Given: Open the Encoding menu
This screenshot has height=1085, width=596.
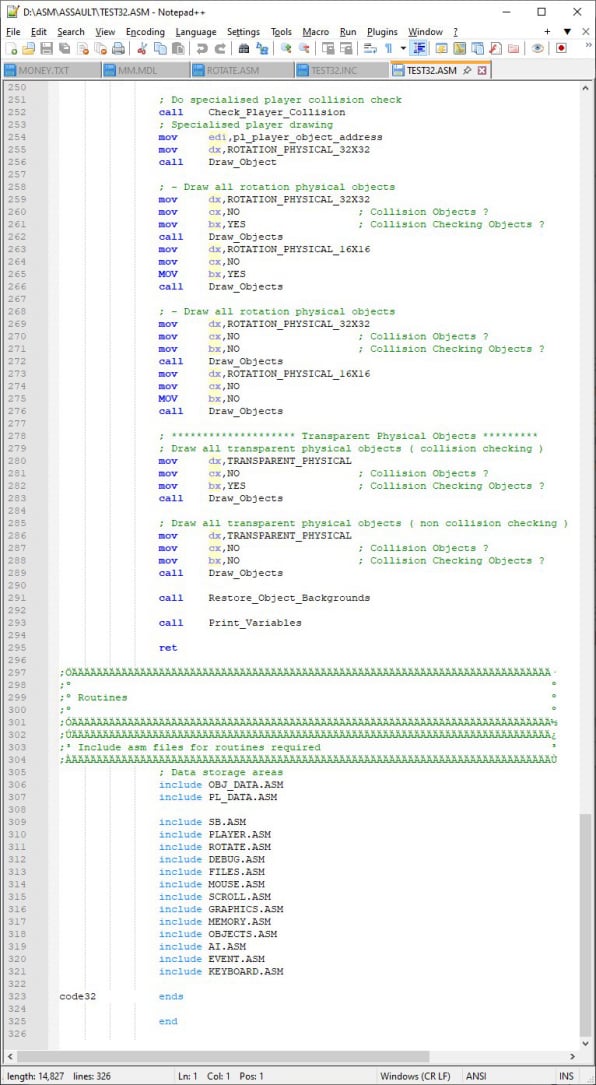Looking at the screenshot, I should tap(145, 32).
